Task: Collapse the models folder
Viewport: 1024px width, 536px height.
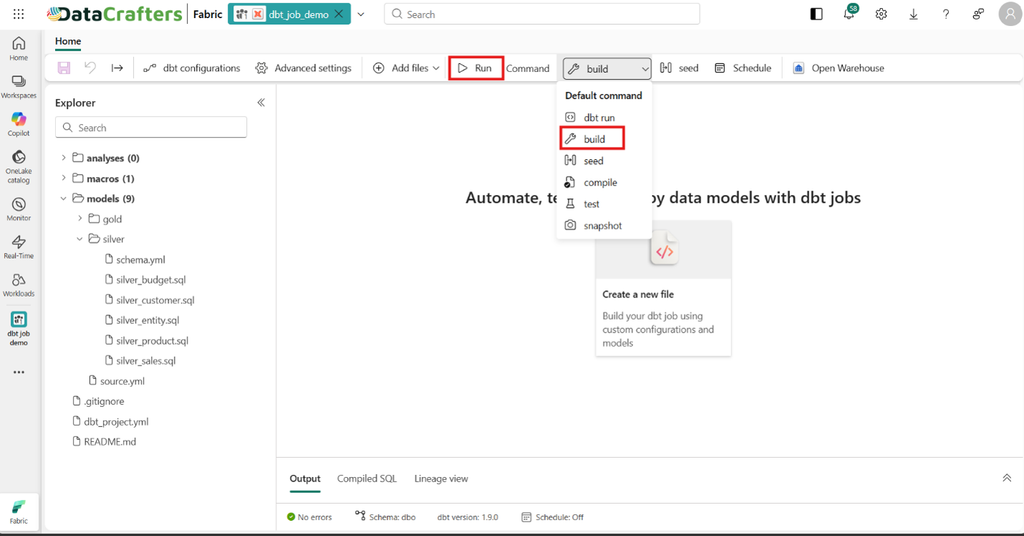Action: coord(63,198)
